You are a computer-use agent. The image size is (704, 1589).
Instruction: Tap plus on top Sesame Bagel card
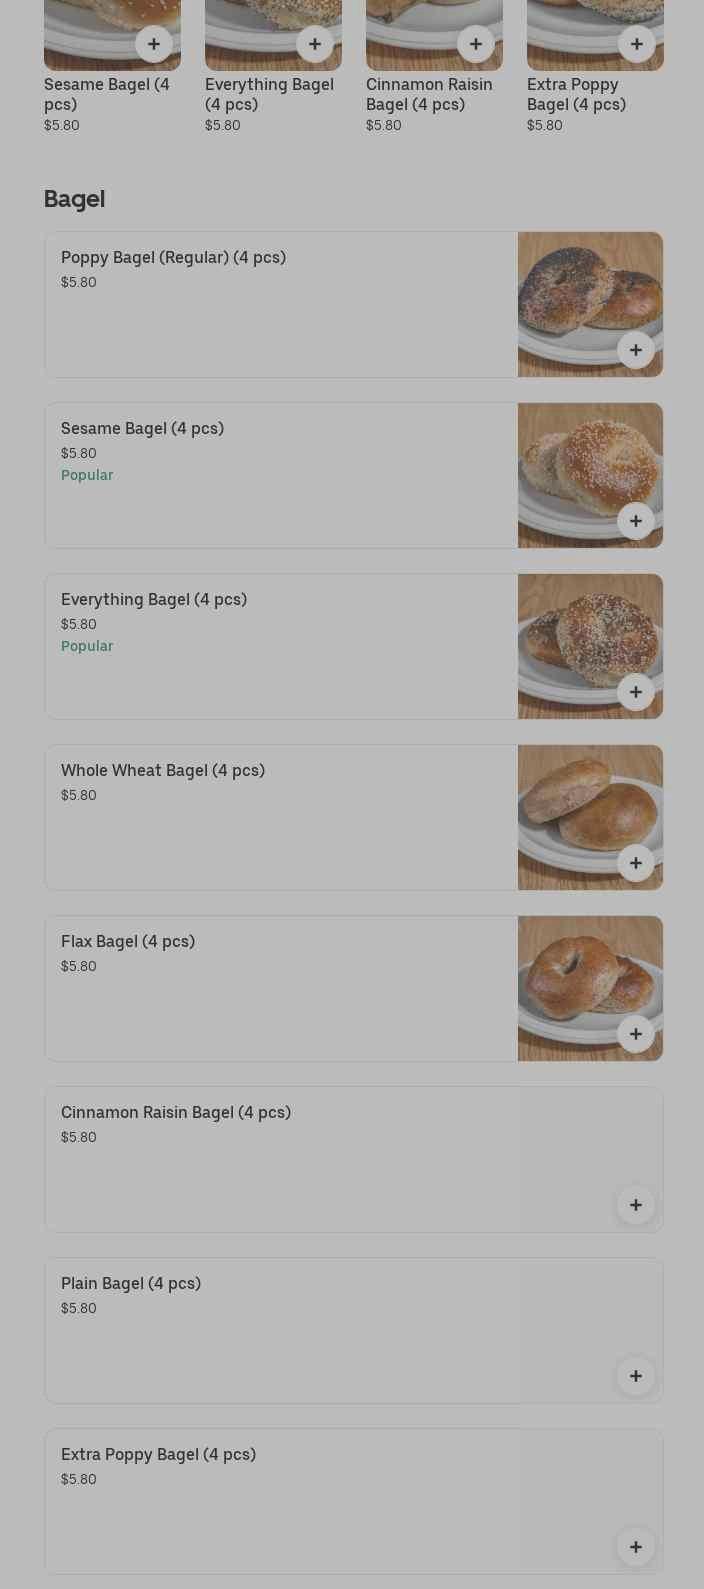coord(154,44)
